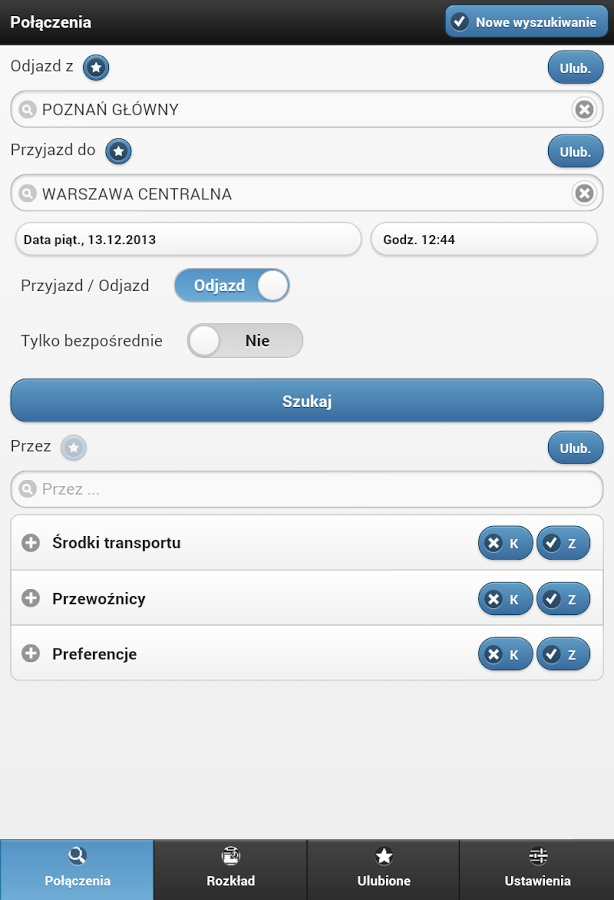The image size is (614, 900).
Task: Open the Ustawienia tab
Action: (x=537, y=868)
